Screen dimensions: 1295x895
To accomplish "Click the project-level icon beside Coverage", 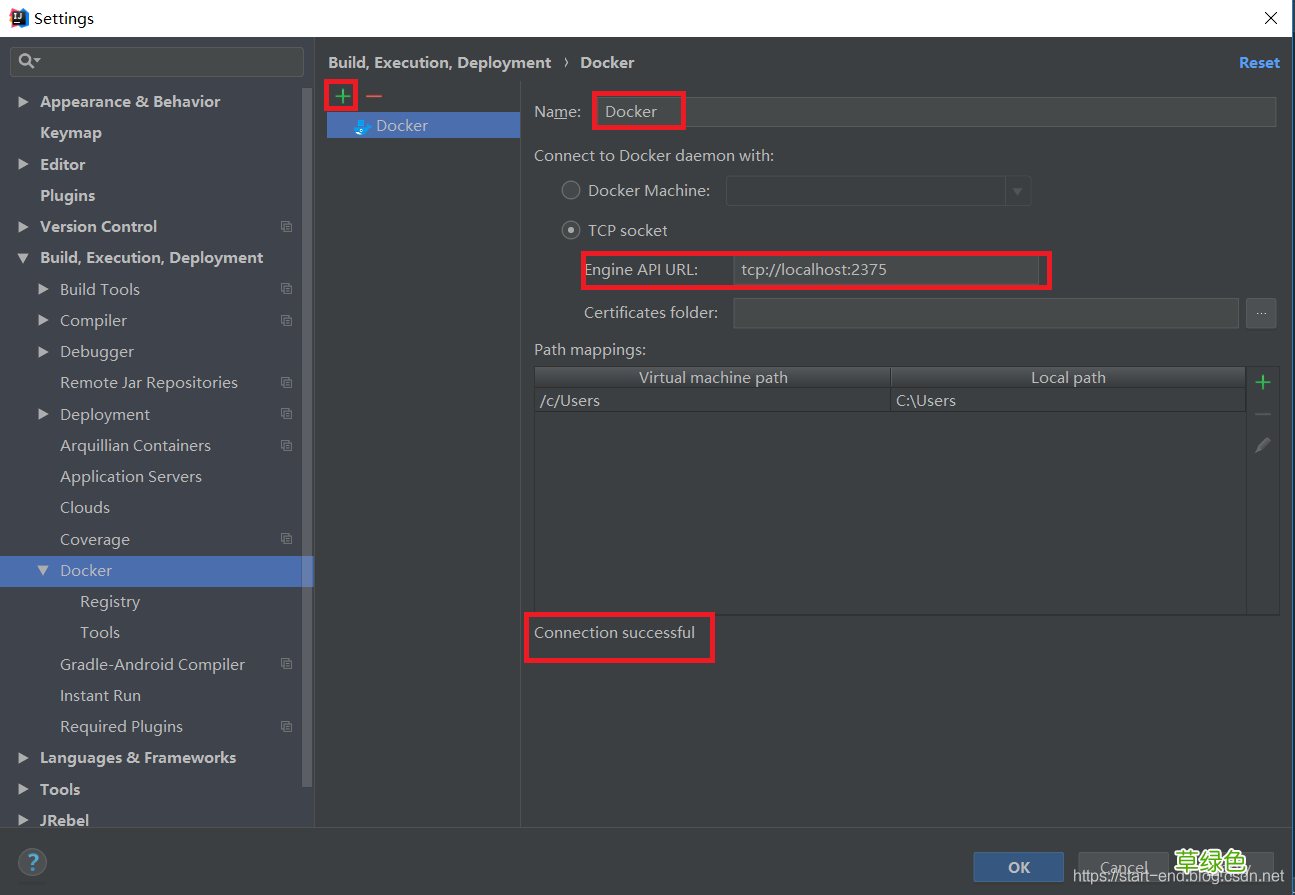I will pos(287,539).
